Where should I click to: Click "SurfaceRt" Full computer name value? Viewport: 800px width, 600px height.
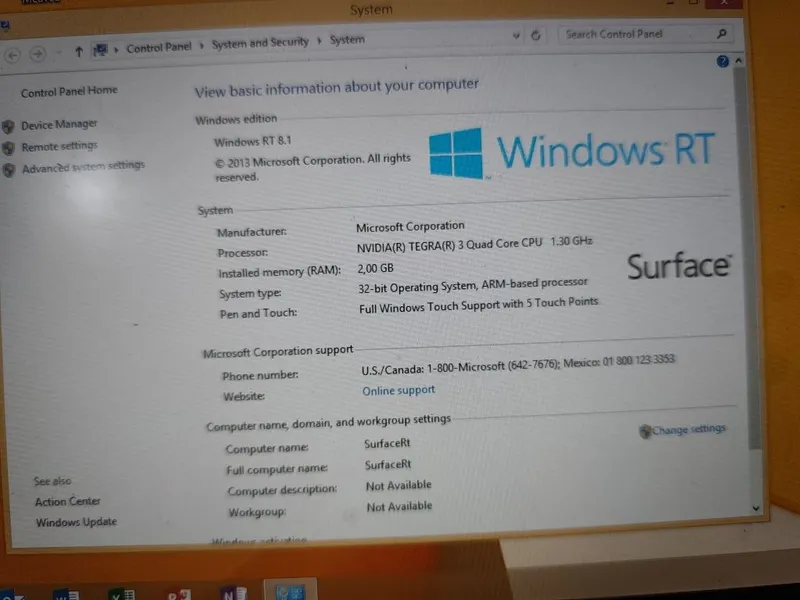click(388, 464)
